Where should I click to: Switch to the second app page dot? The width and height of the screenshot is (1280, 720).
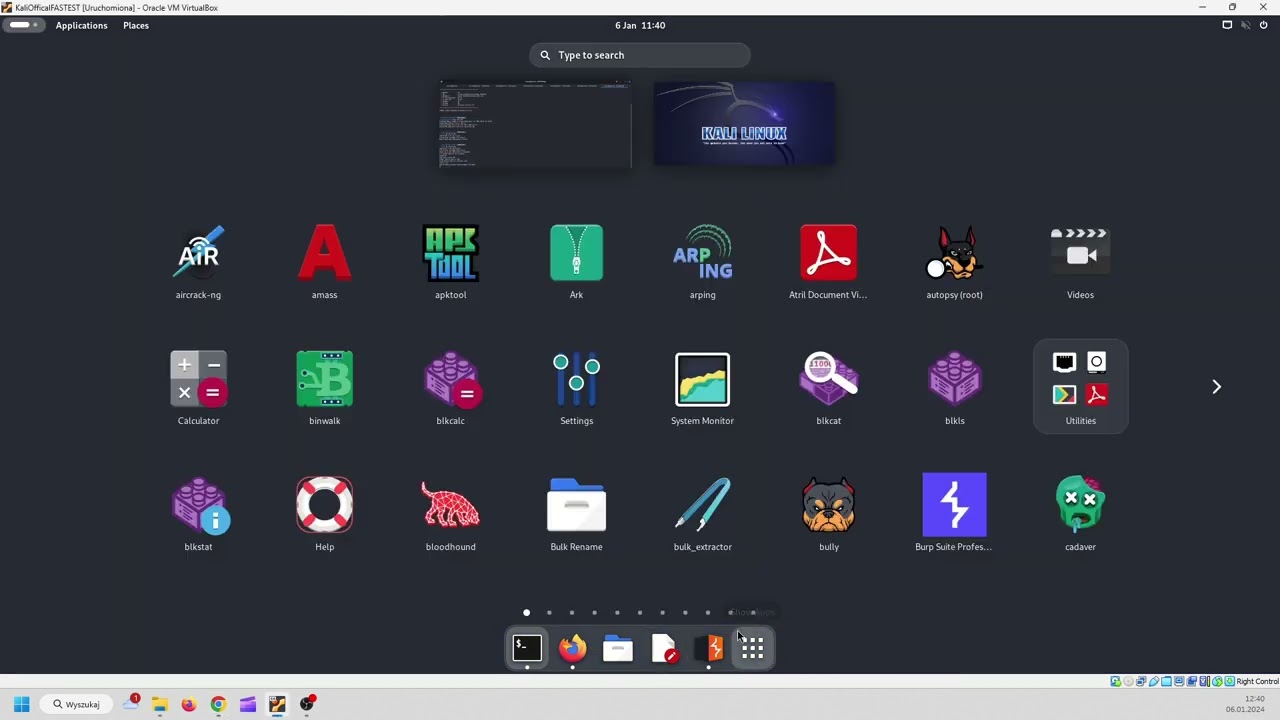(549, 612)
